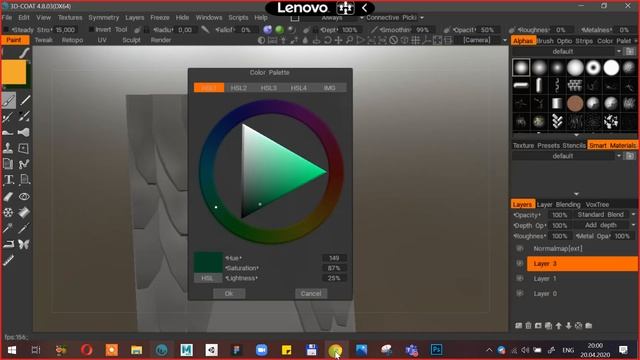Duplicate layer icon in Layers panel
Viewport: 640px width, 360px height.
[549, 326]
